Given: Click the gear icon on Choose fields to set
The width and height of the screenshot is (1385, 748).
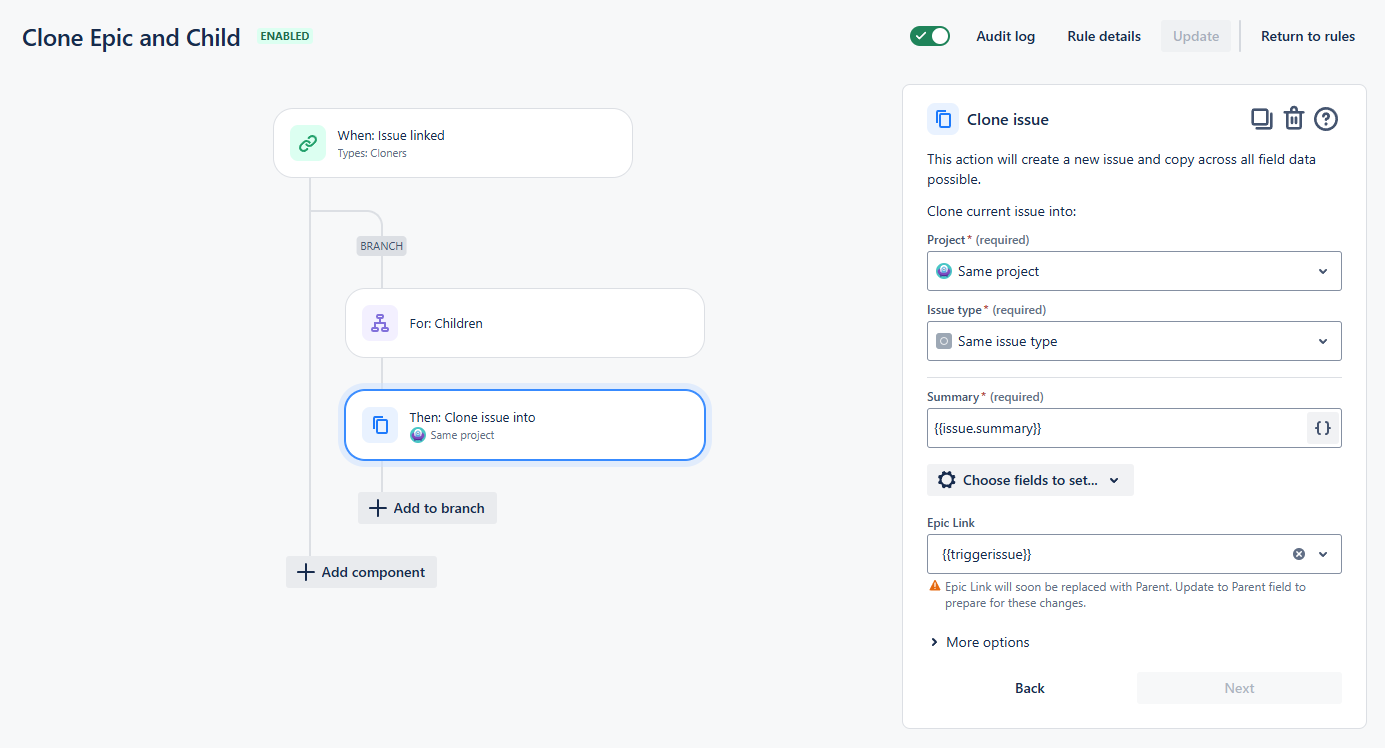Looking at the screenshot, I should (946, 480).
